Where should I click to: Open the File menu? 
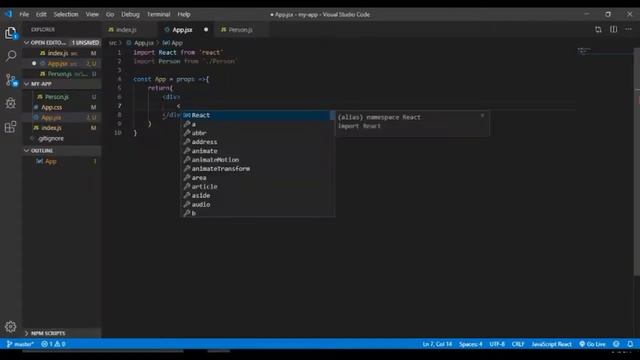(24, 14)
